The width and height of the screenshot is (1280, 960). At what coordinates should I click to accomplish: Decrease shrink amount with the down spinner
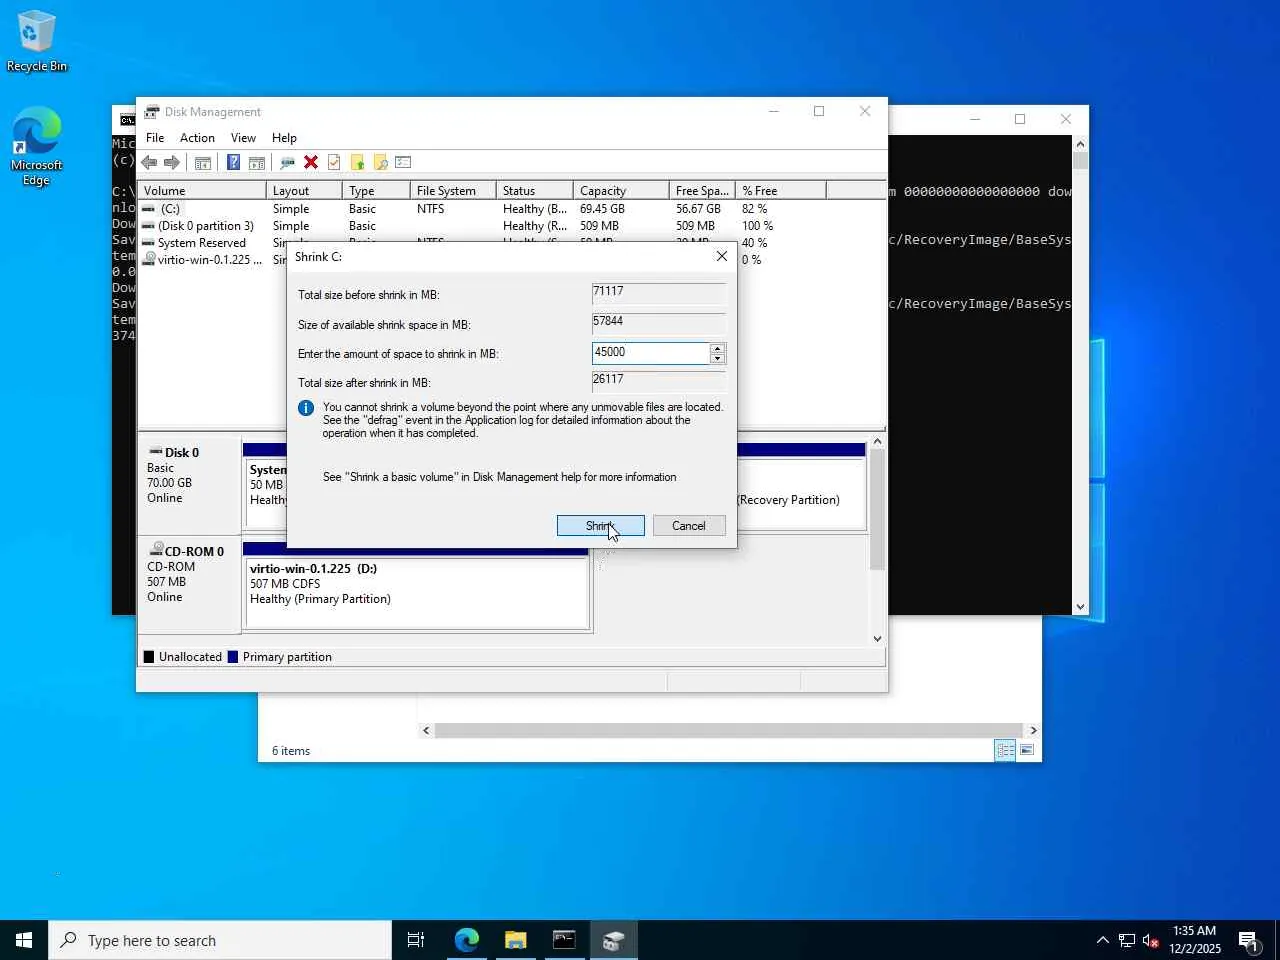(717, 358)
